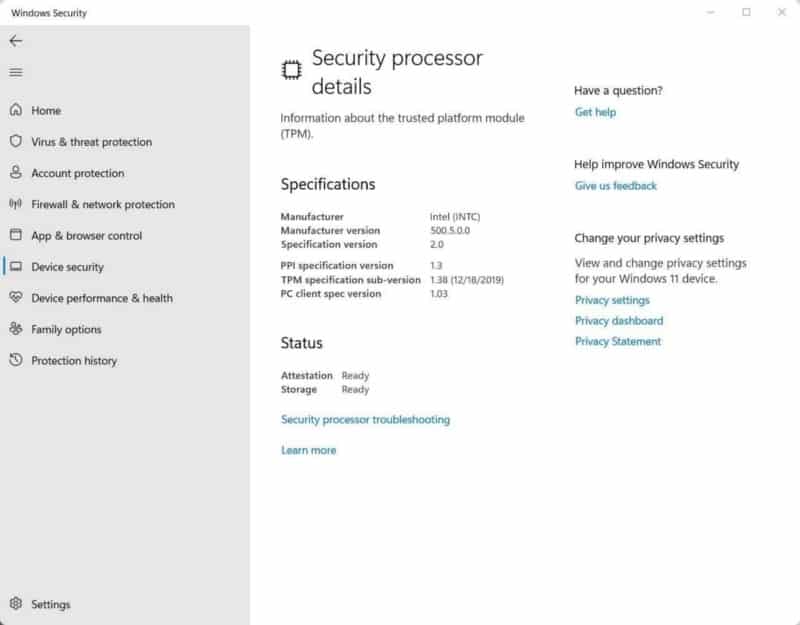This screenshot has height=625, width=800.
Task: Click Learn more about TPM
Action: click(x=308, y=450)
